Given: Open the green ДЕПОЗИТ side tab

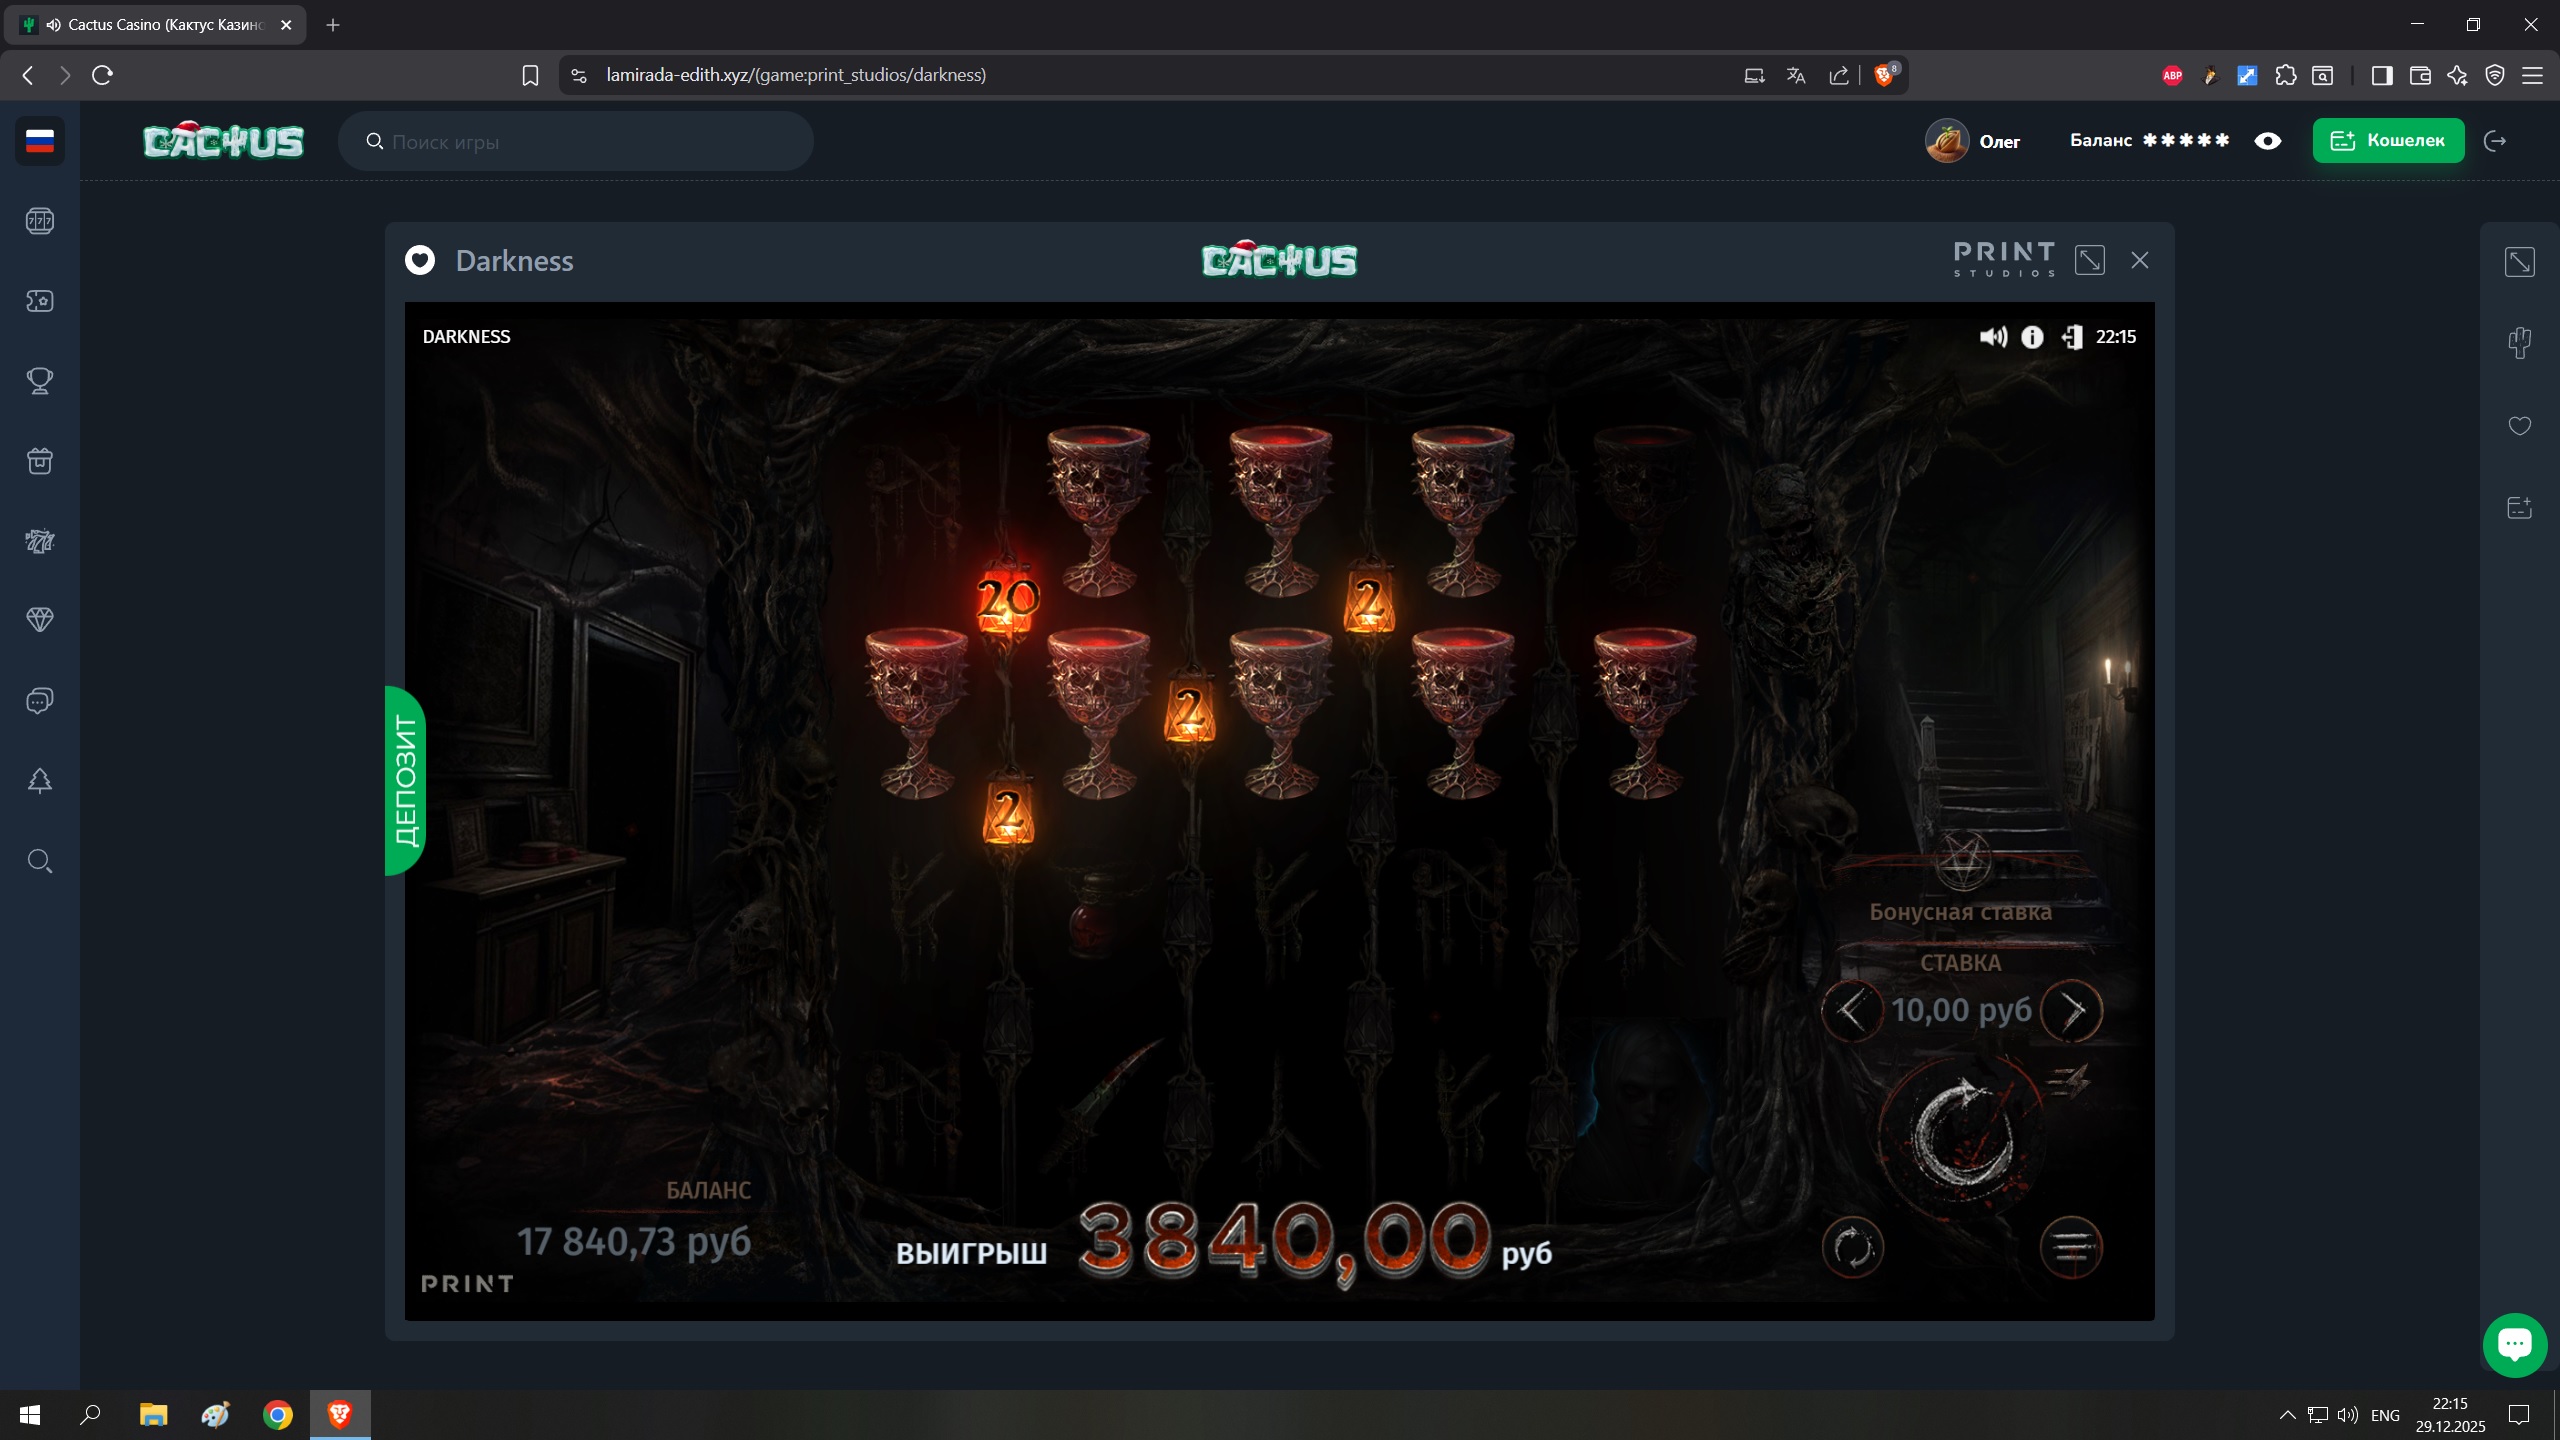Looking at the screenshot, I should pos(405,781).
